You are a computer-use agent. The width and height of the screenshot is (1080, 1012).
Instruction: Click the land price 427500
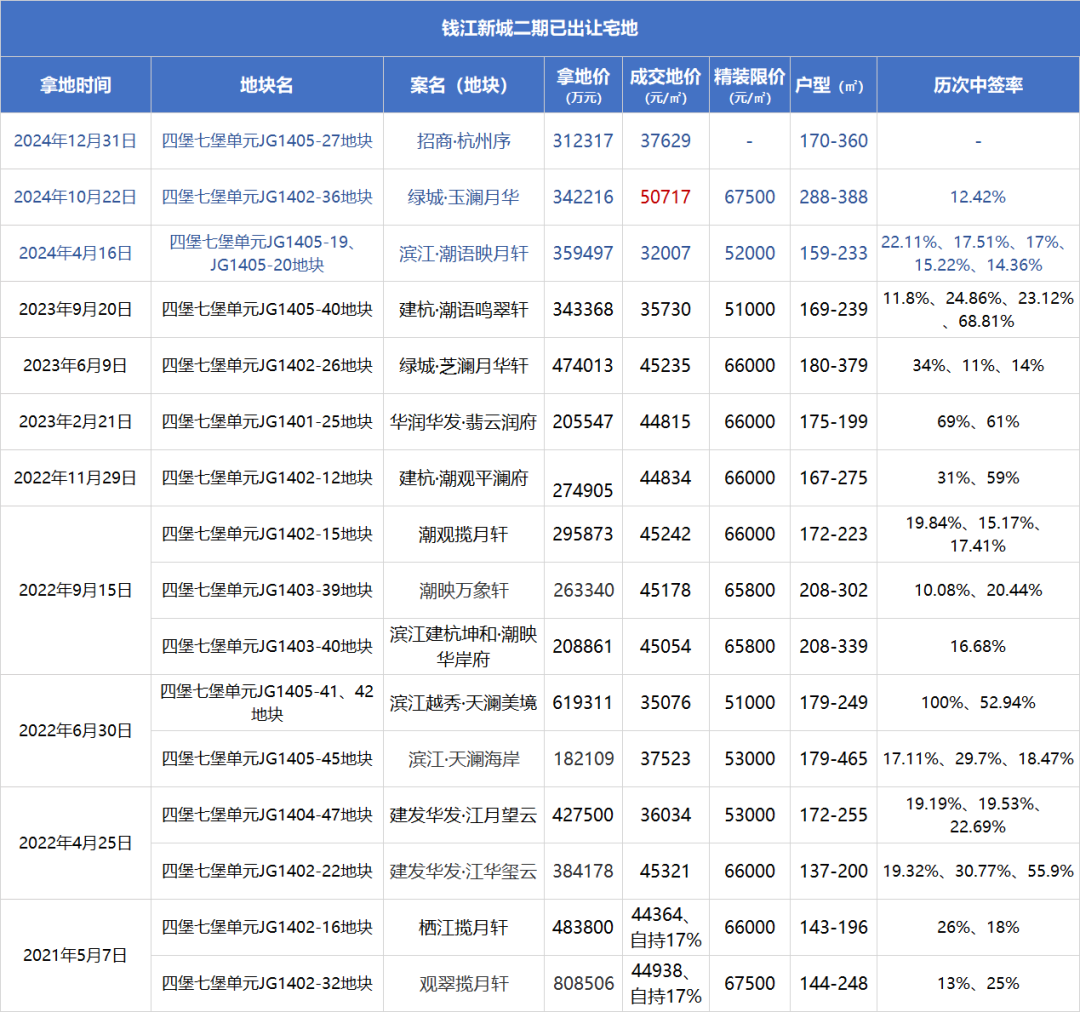[x=583, y=815]
